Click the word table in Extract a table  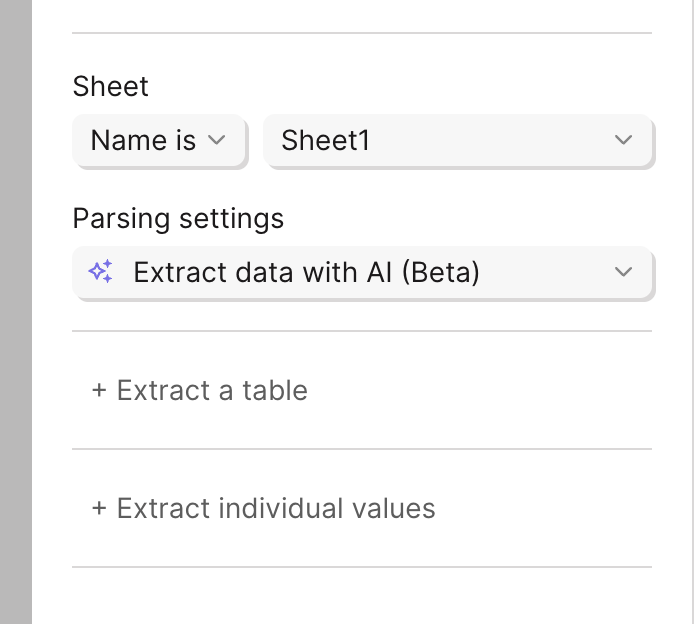tap(275, 390)
